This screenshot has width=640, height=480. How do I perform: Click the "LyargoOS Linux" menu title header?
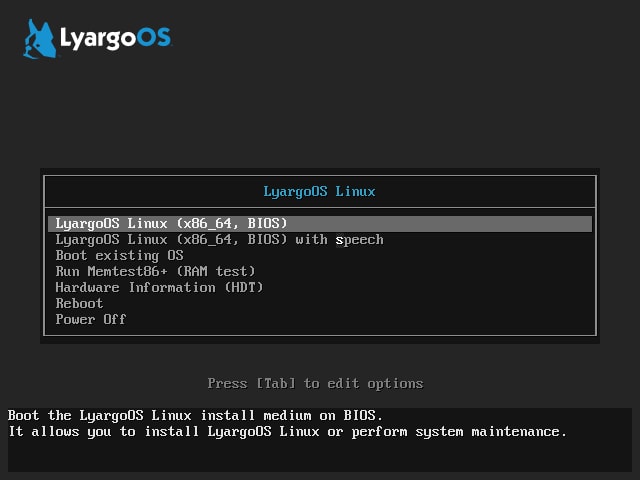[x=319, y=191]
